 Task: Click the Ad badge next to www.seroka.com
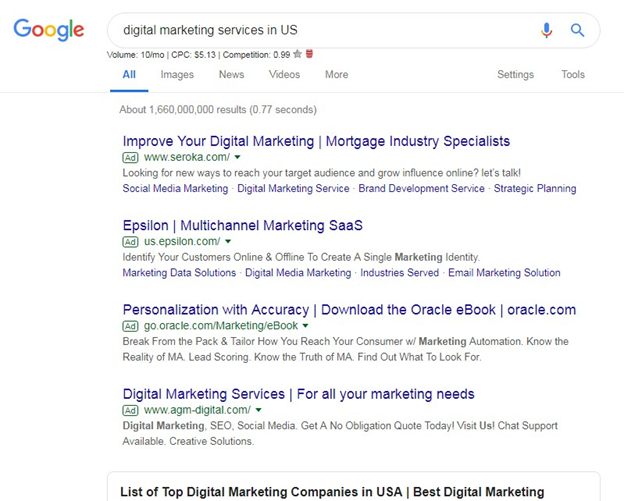pos(130,157)
